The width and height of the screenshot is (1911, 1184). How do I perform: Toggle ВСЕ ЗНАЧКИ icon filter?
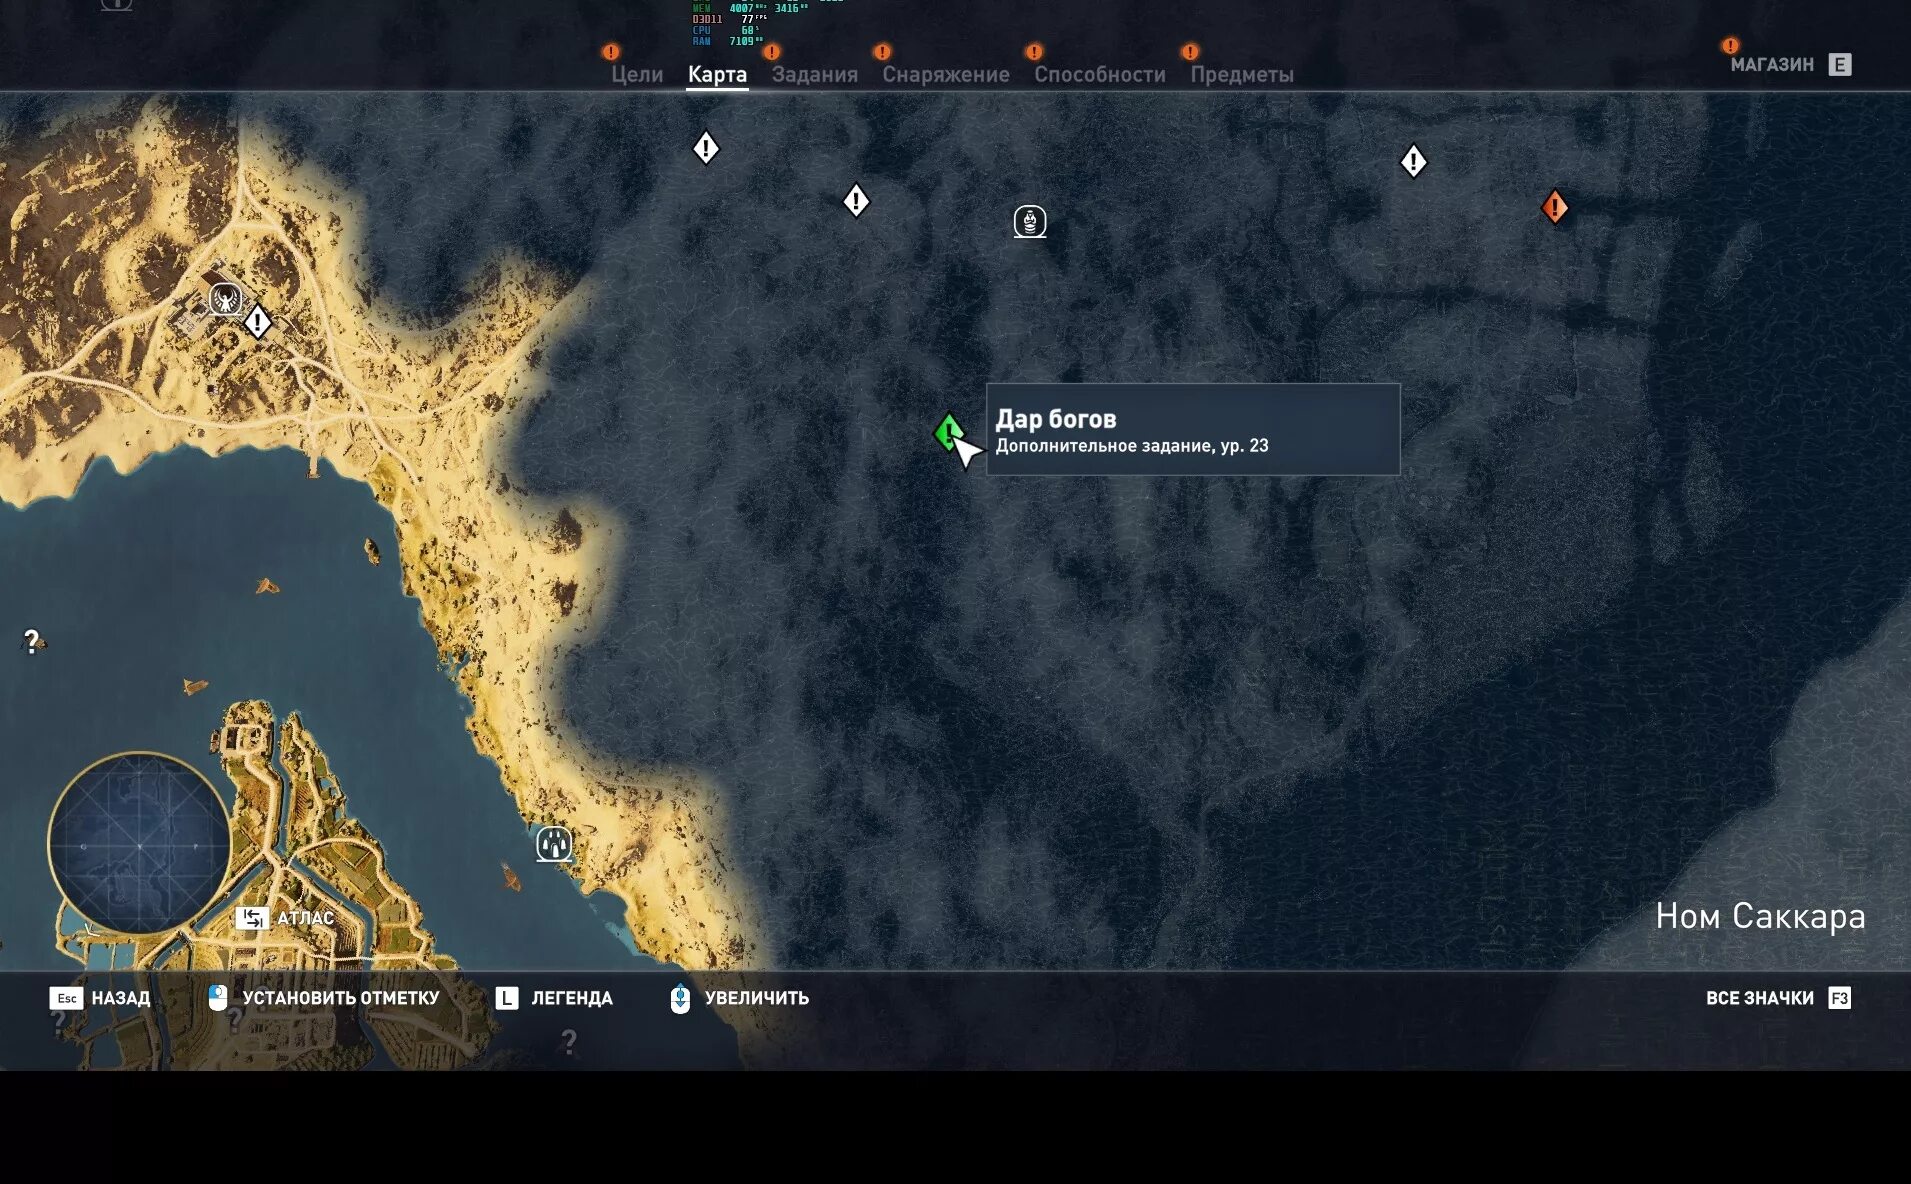tap(1759, 998)
